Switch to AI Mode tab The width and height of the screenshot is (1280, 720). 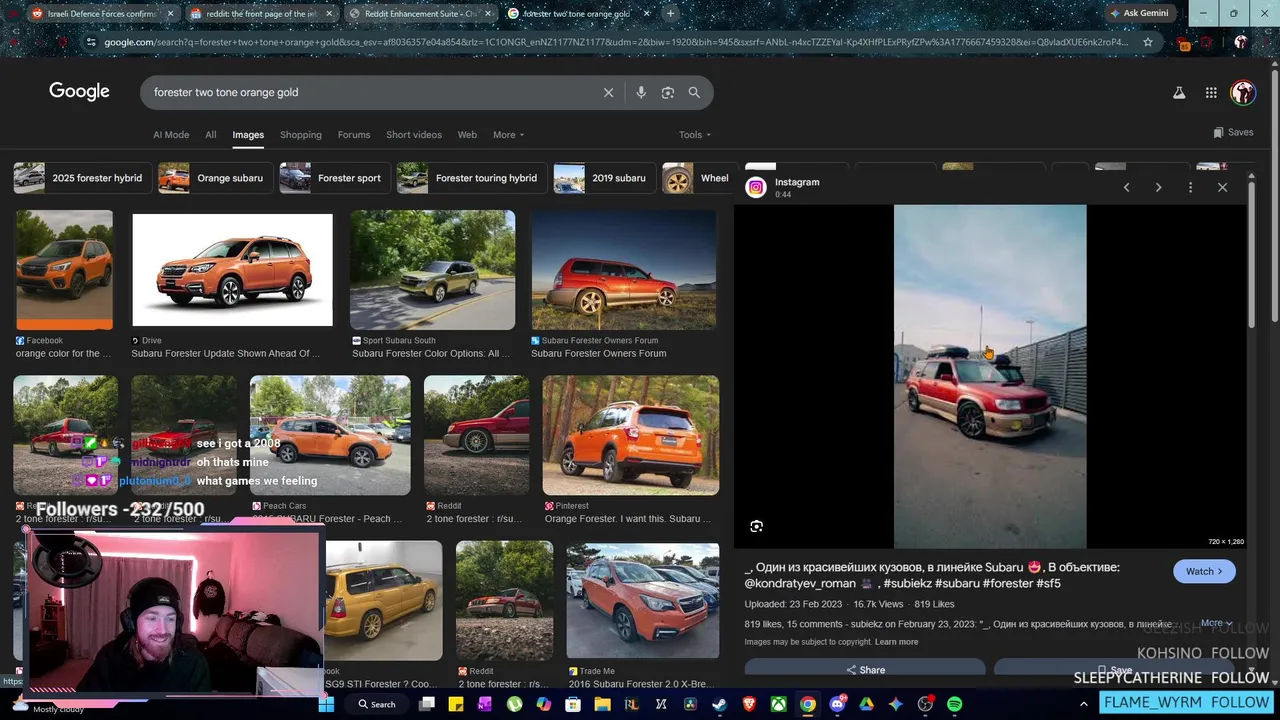[x=171, y=135]
